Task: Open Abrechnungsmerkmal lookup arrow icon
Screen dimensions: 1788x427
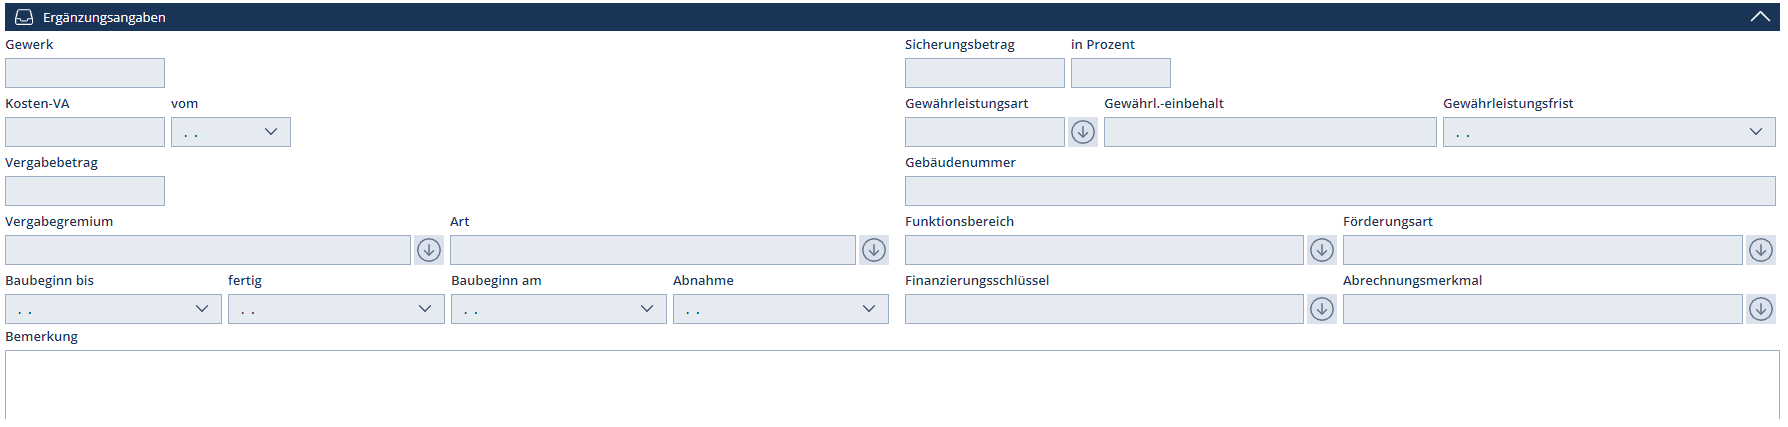Action: point(1761,309)
